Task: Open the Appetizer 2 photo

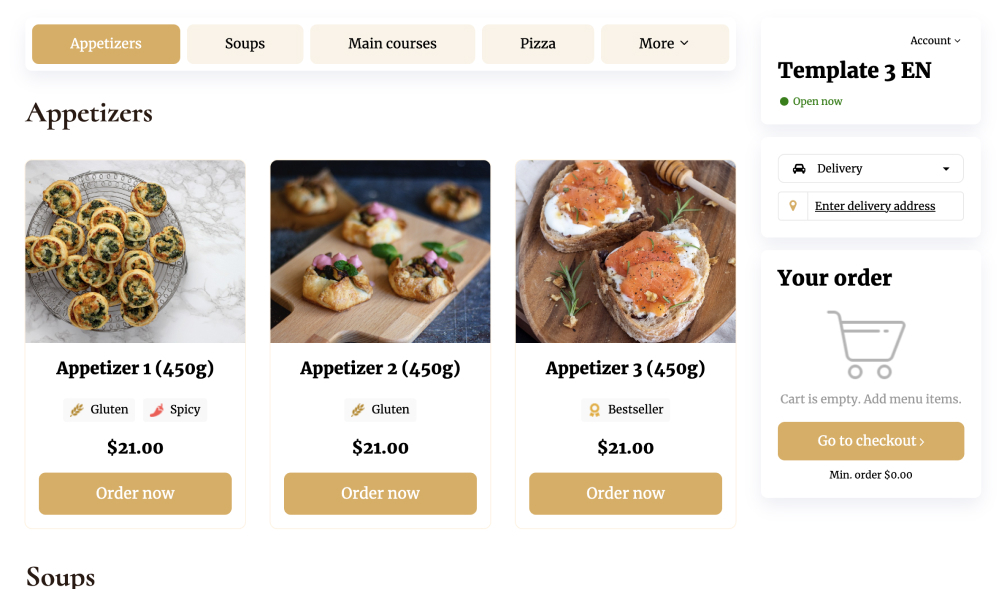Action: (x=380, y=252)
